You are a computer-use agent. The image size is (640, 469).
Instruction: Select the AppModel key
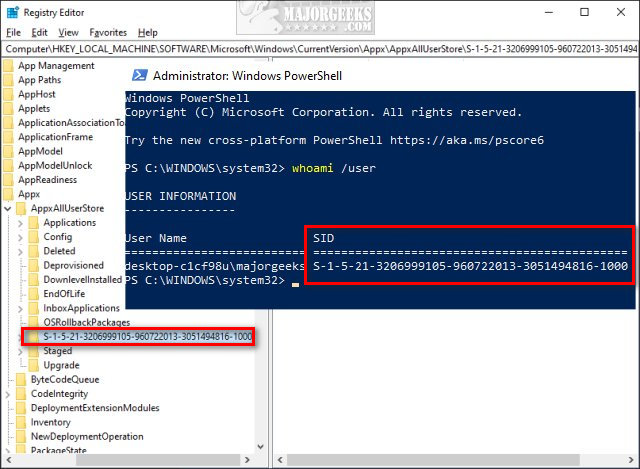pos(40,151)
